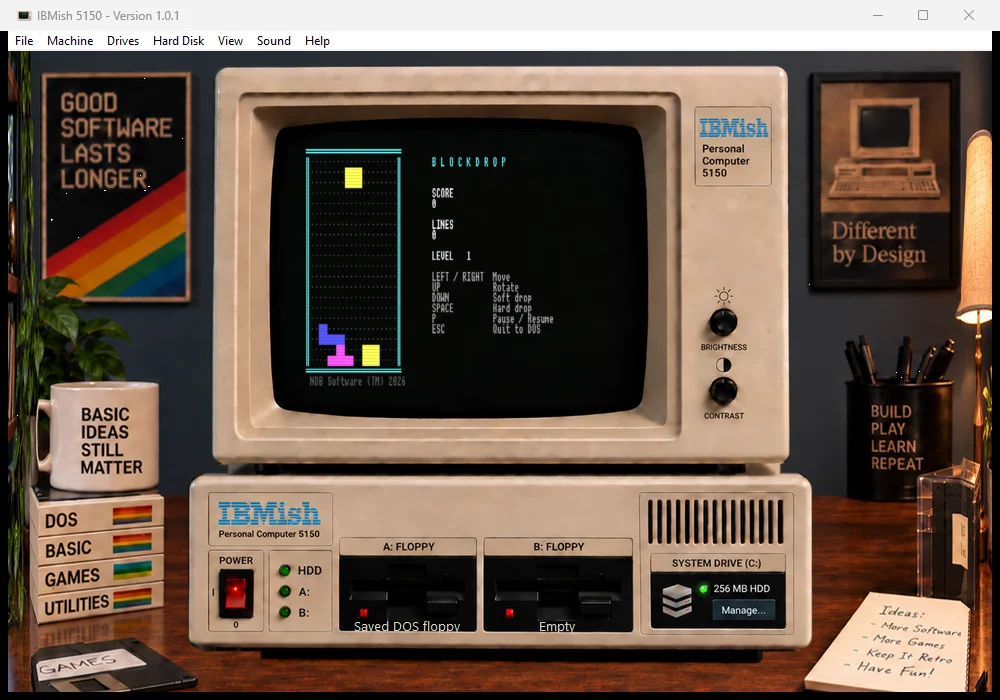Click the A: FLOPPY drive slot

click(408, 593)
